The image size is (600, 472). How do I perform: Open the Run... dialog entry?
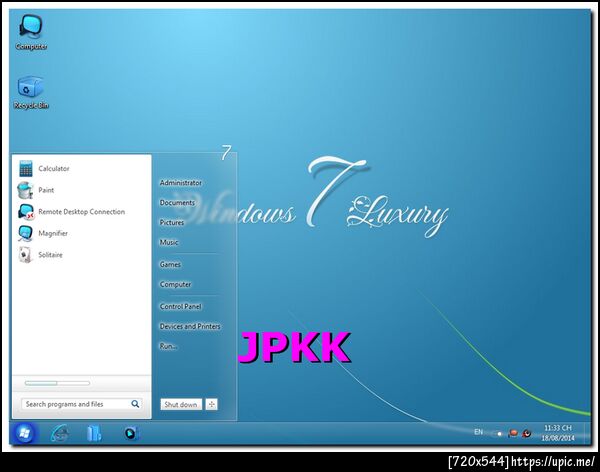[168, 346]
